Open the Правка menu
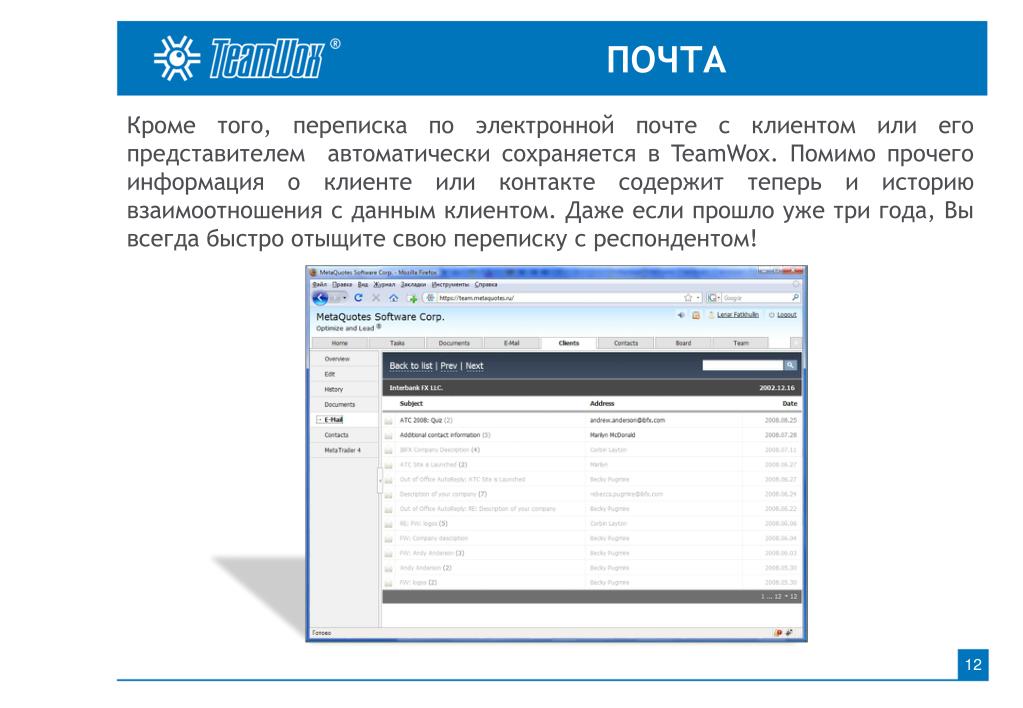The width and height of the screenshot is (1023, 708). coord(342,285)
